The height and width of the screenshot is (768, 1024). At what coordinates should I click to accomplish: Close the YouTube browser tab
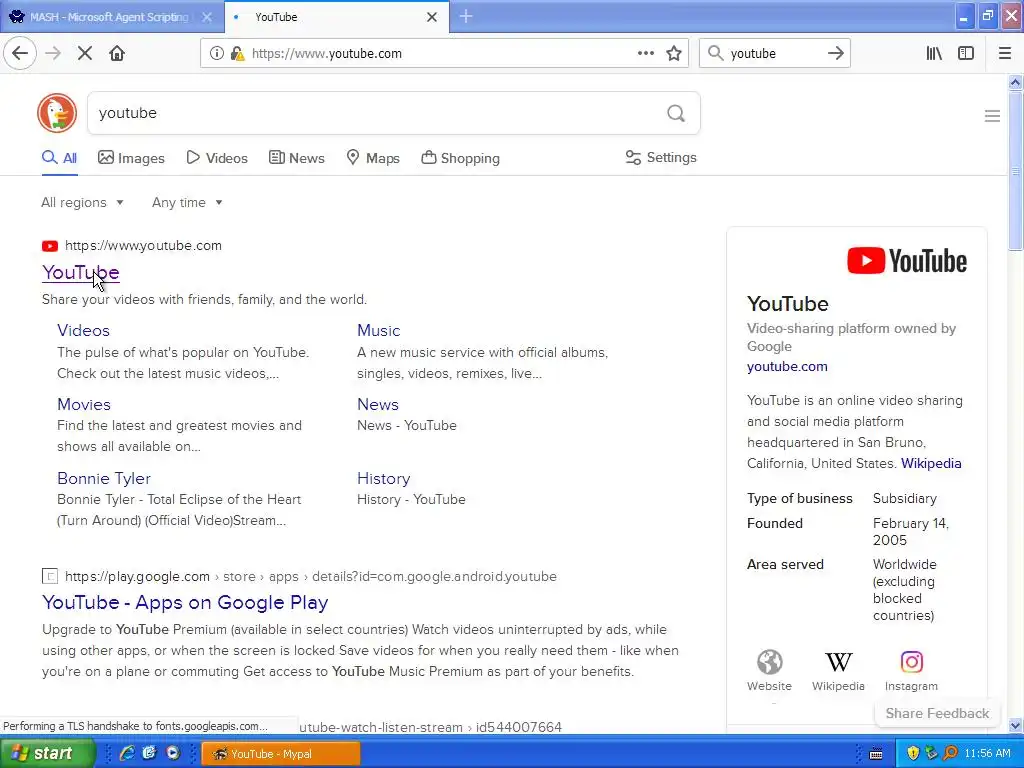[x=432, y=17]
